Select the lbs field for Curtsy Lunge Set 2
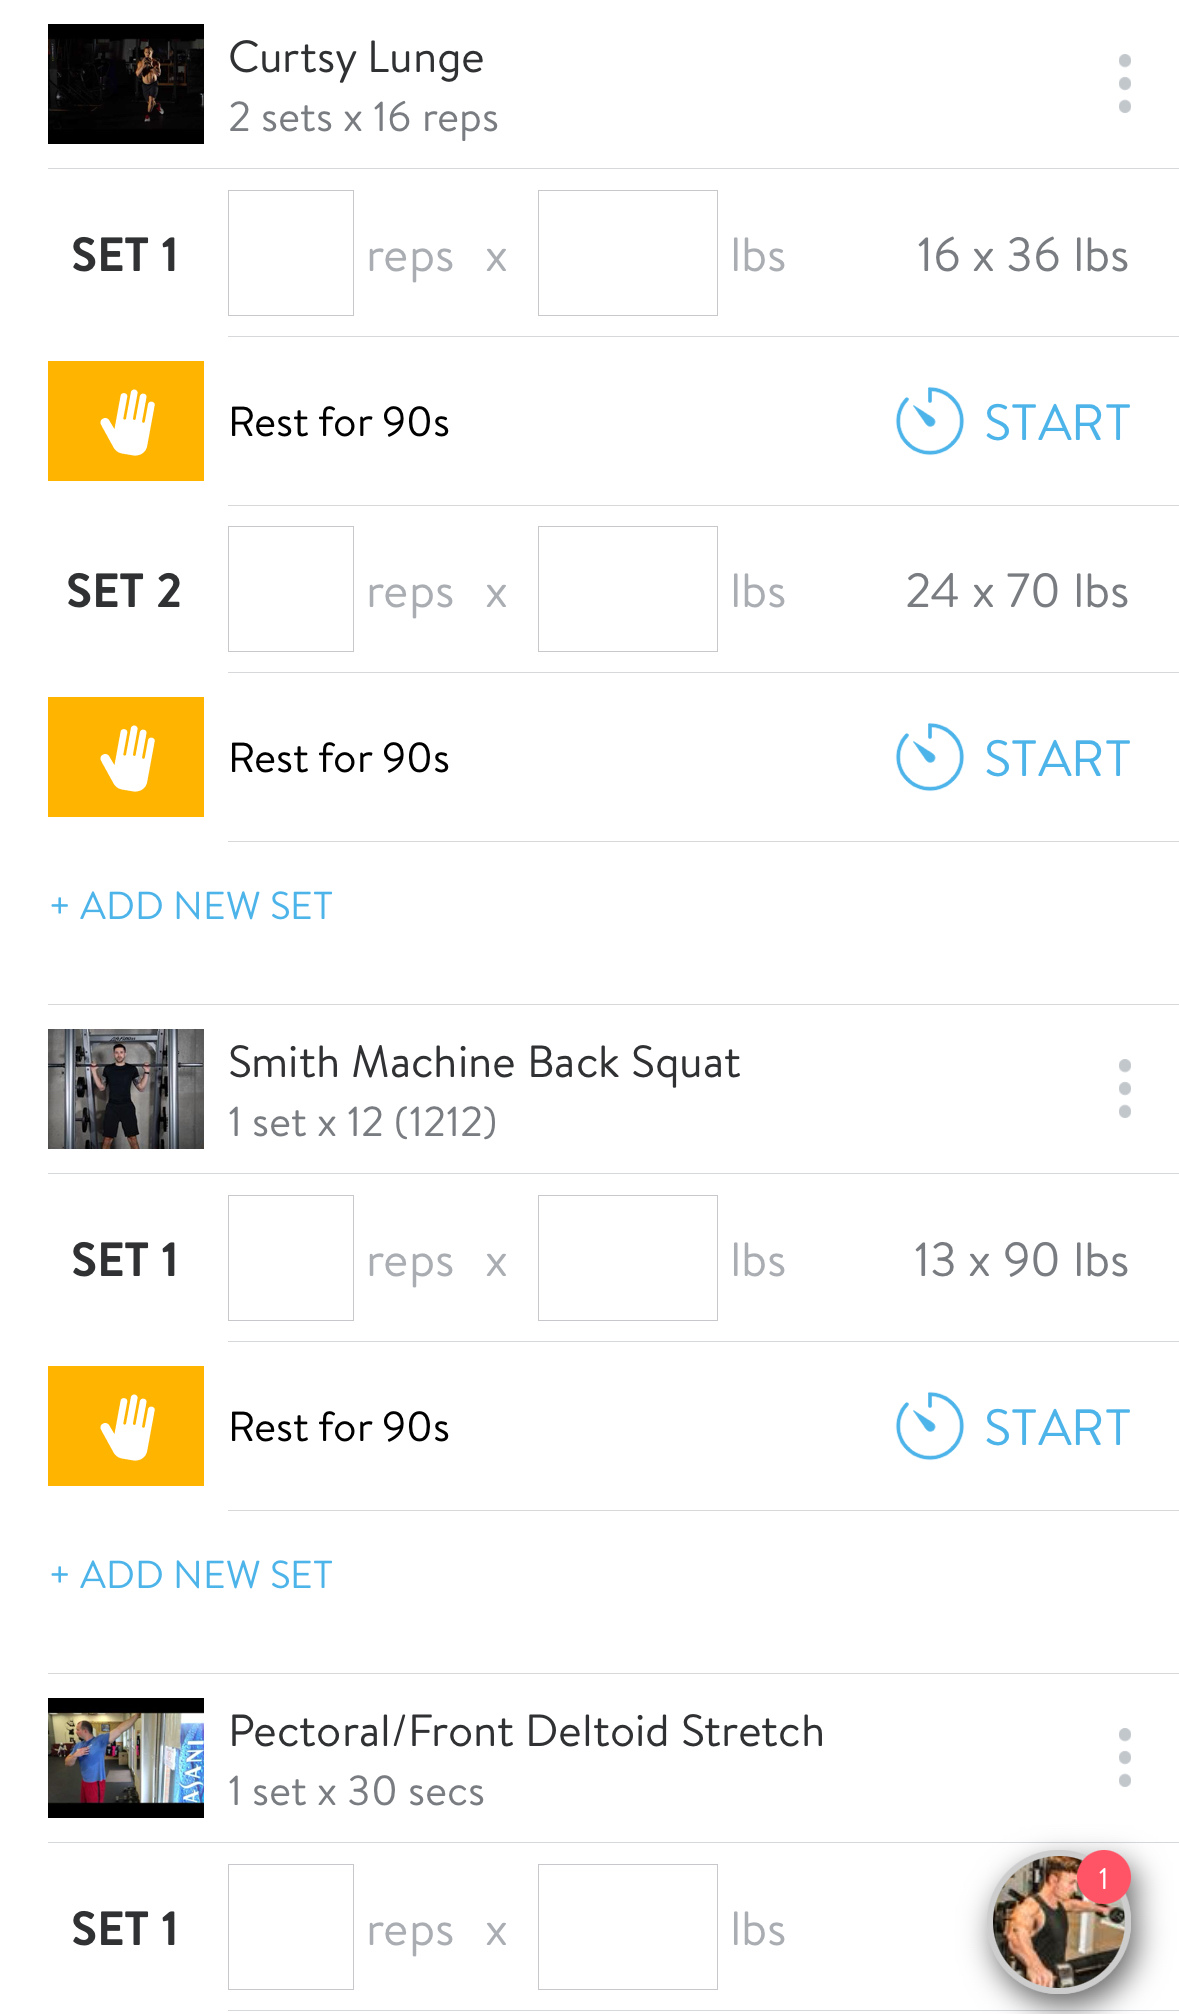Image resolution: width=1179 pixels, height=2014 pixels. click(x=628, y=589)
